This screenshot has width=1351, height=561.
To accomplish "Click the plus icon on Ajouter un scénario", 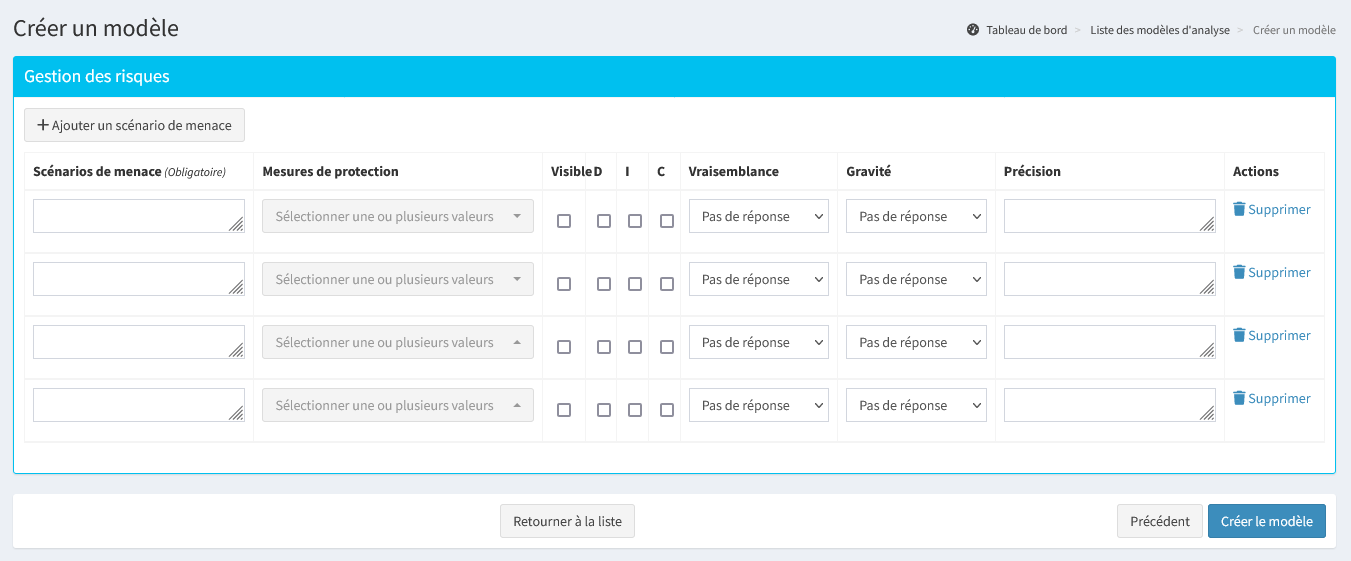I will pos(43,125).
